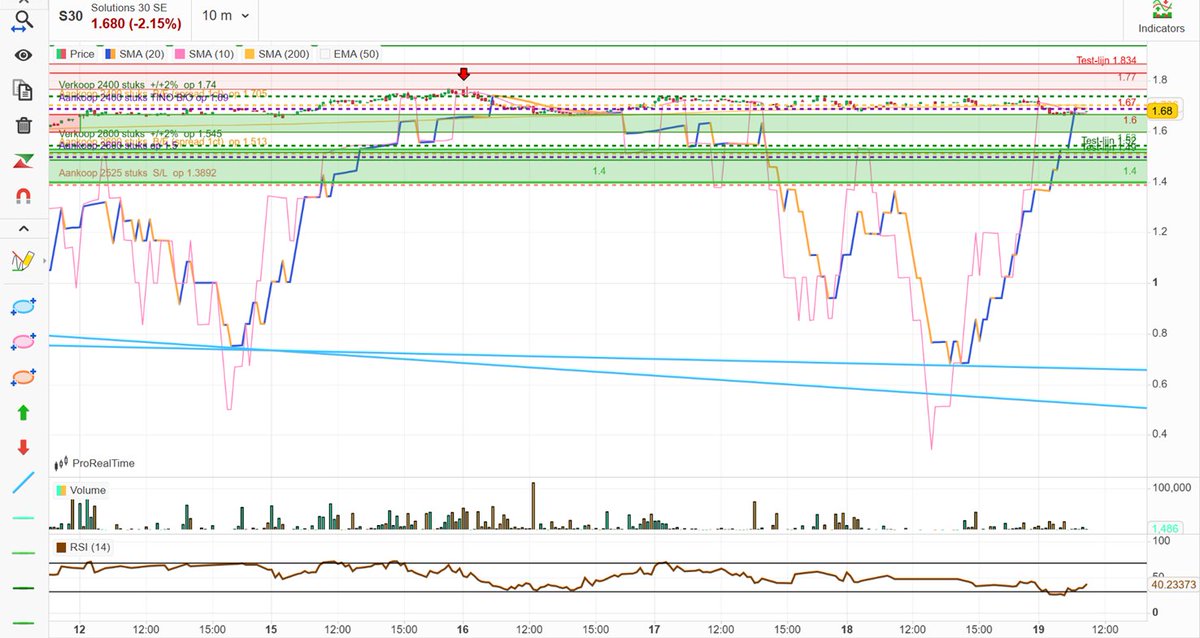Add a blue ellipse annotation
The height and width of the screenshot is (638, 1200).
point(24,307)
